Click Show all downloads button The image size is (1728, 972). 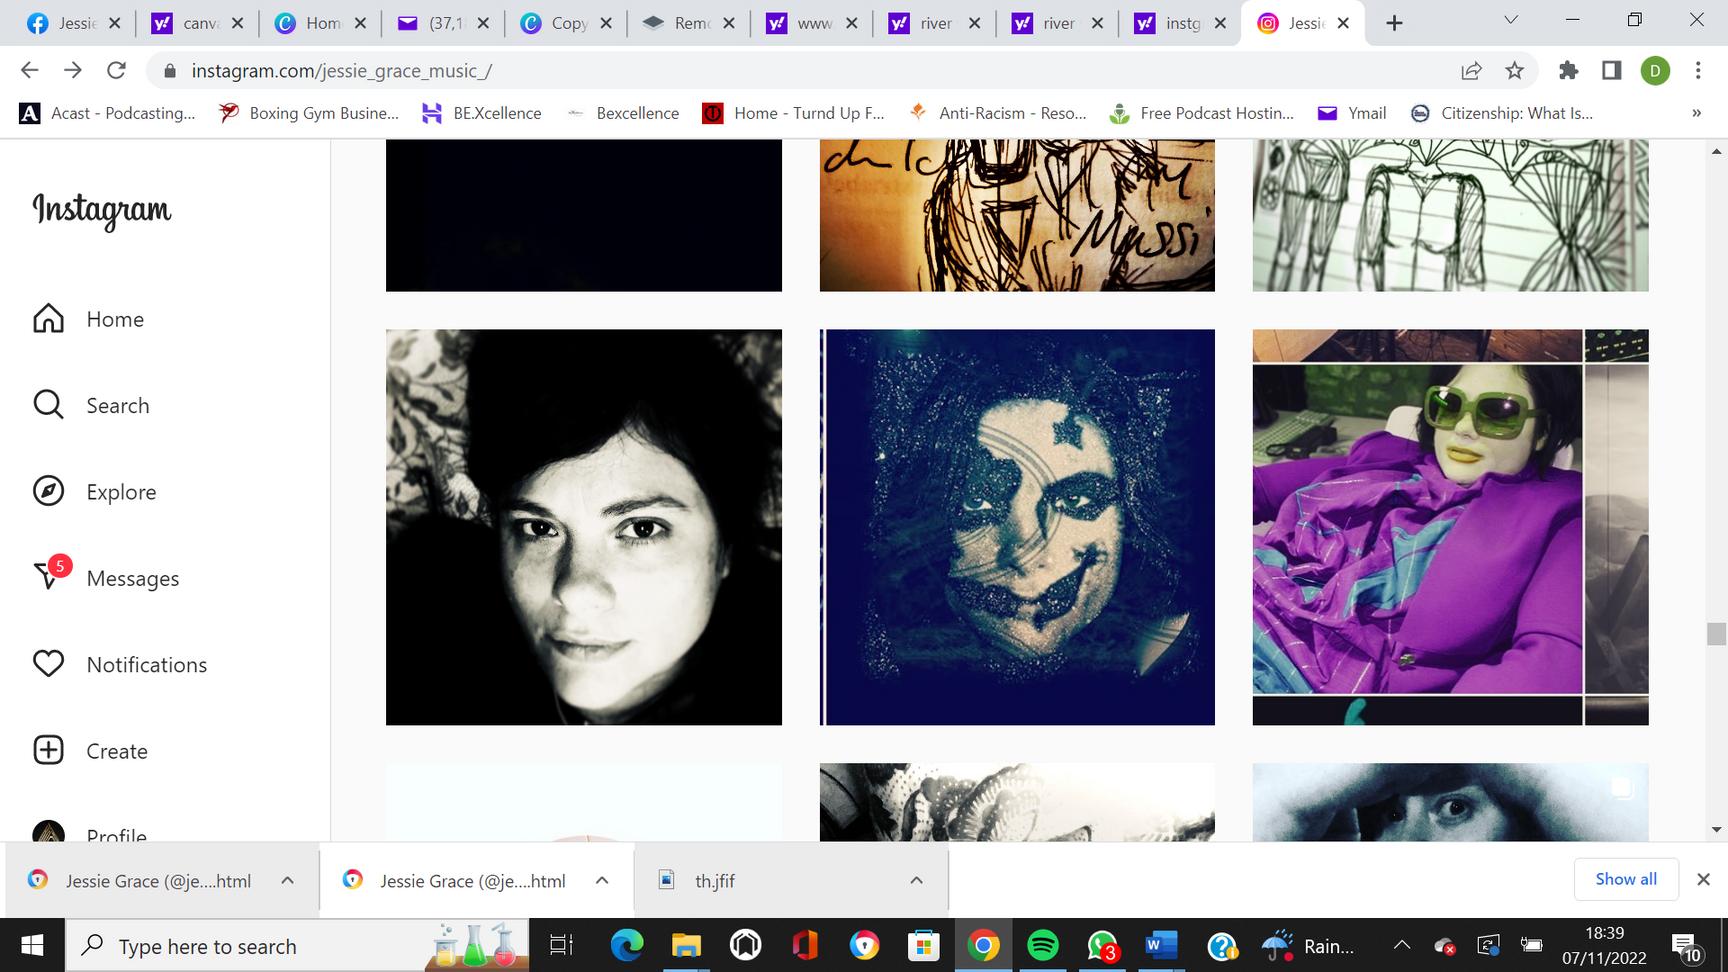[1626, 879]
